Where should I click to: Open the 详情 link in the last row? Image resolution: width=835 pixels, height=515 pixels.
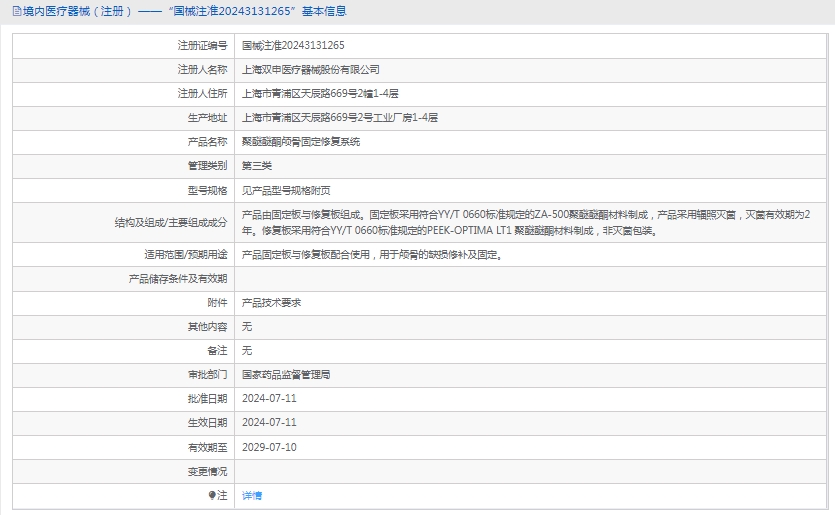[252, 495]
